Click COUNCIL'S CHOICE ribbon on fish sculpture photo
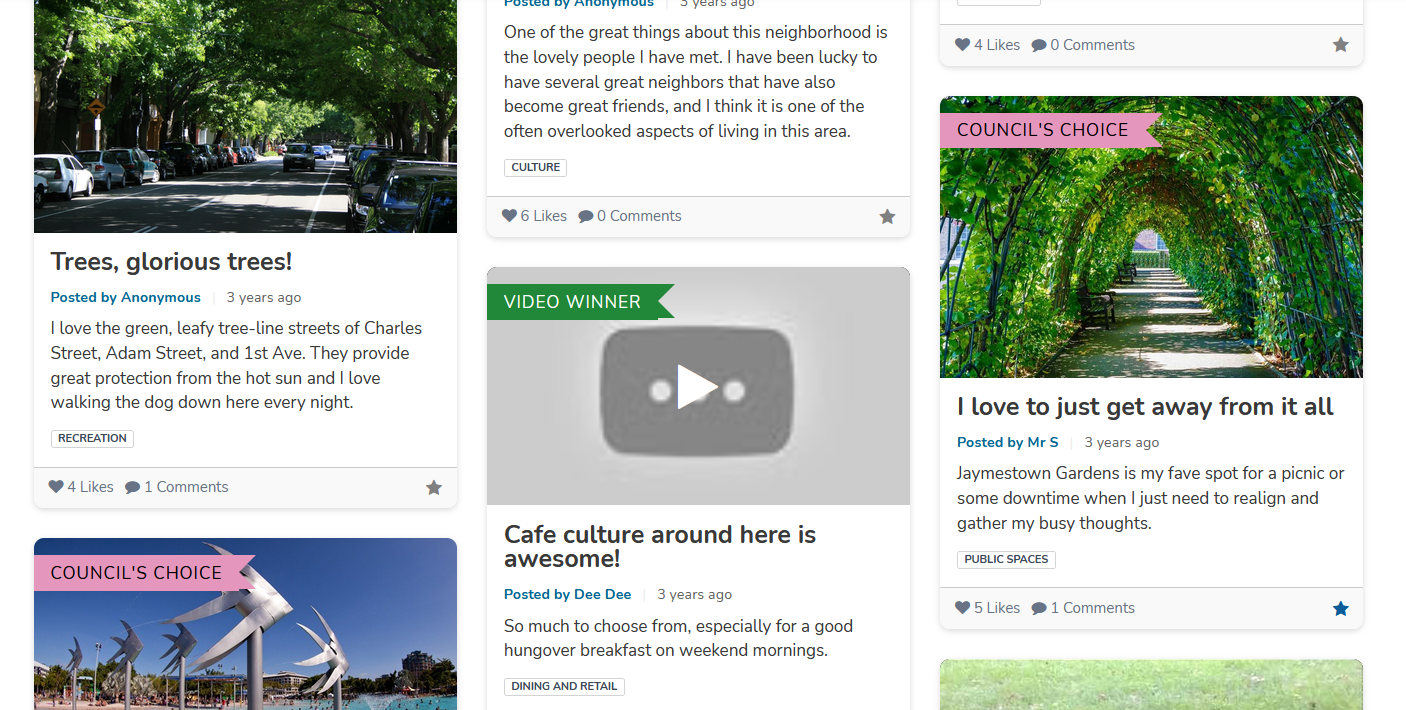The height and width of the screenshot is (710, 1406). coord(144,573)
